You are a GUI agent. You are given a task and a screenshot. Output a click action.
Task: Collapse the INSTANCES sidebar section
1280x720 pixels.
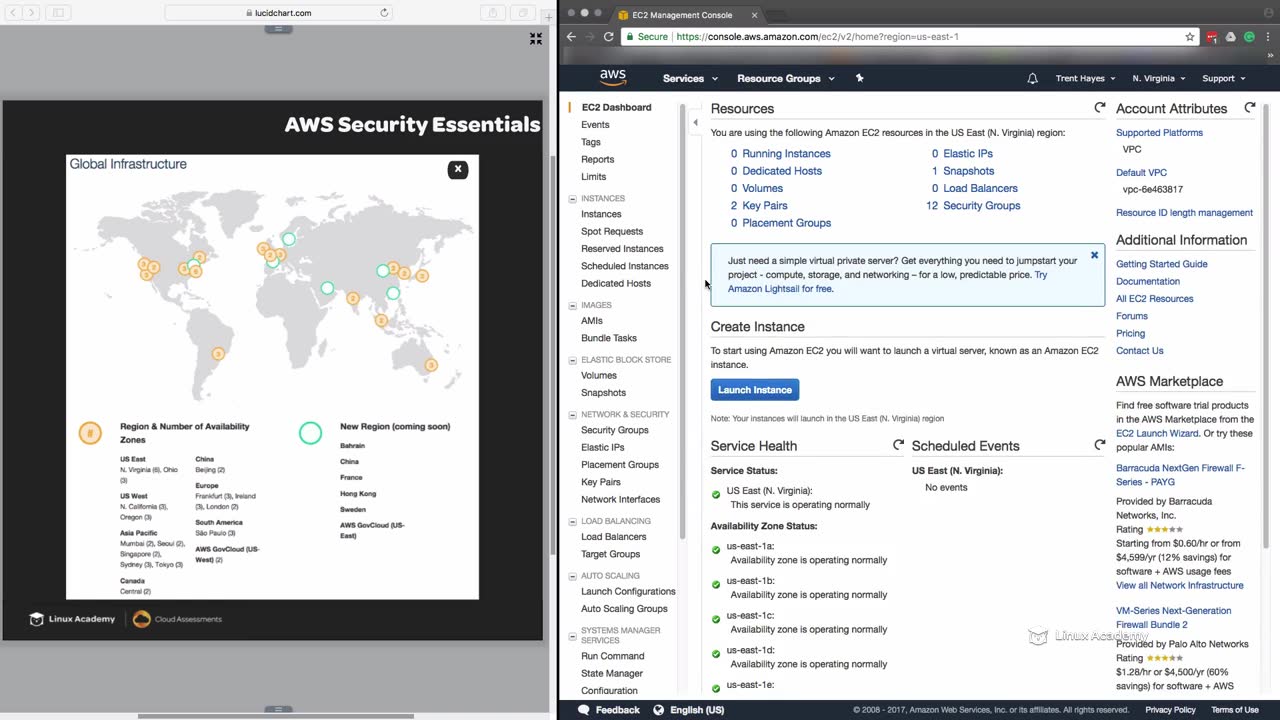[572, 198]
